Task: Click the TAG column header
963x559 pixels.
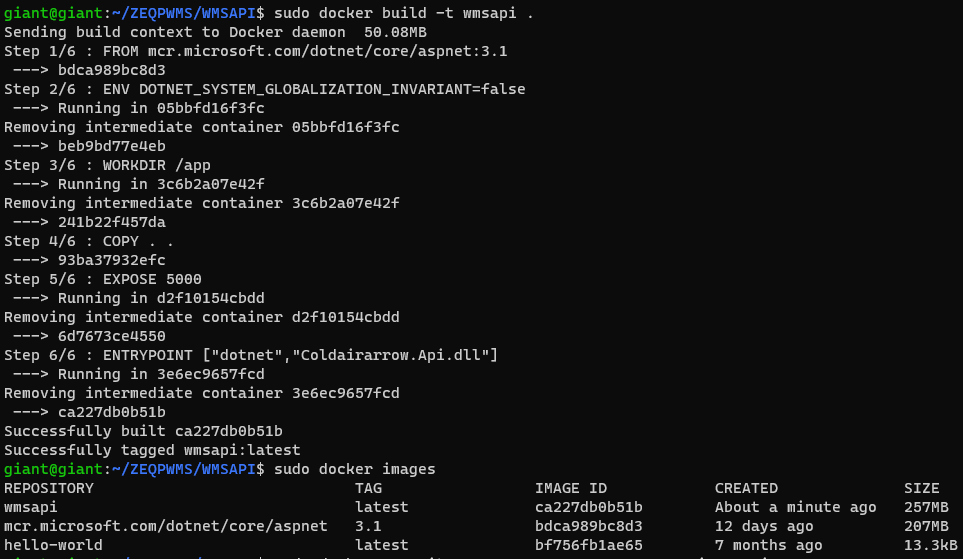Action: click(x=368, y=488)
